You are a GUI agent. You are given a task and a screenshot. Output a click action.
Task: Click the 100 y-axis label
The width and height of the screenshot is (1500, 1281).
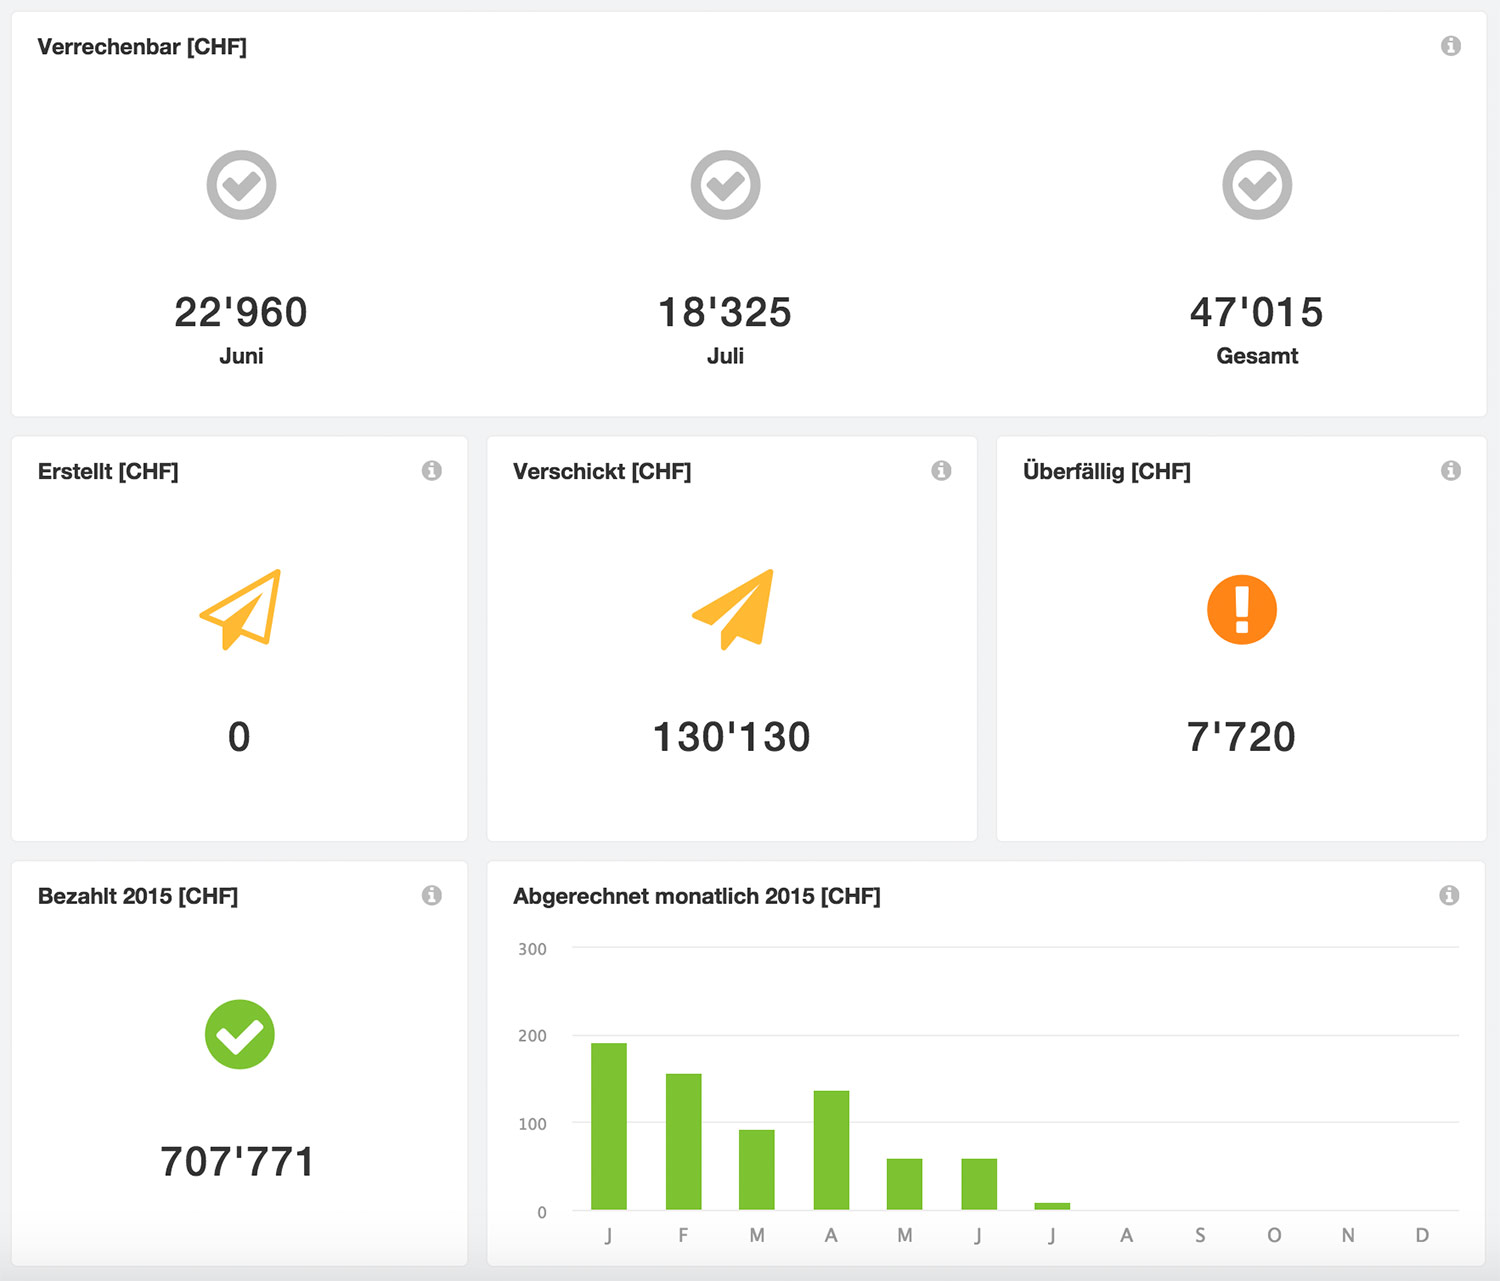pyautogui.click(x=532, y=1124)
